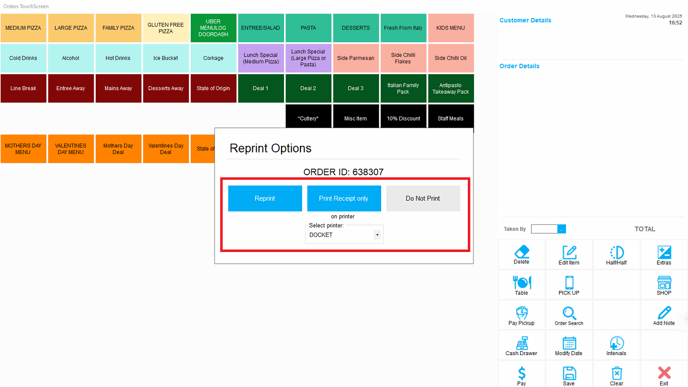Select the Ice Bucket tile
The image size is (688, 387).
point(165,58)
